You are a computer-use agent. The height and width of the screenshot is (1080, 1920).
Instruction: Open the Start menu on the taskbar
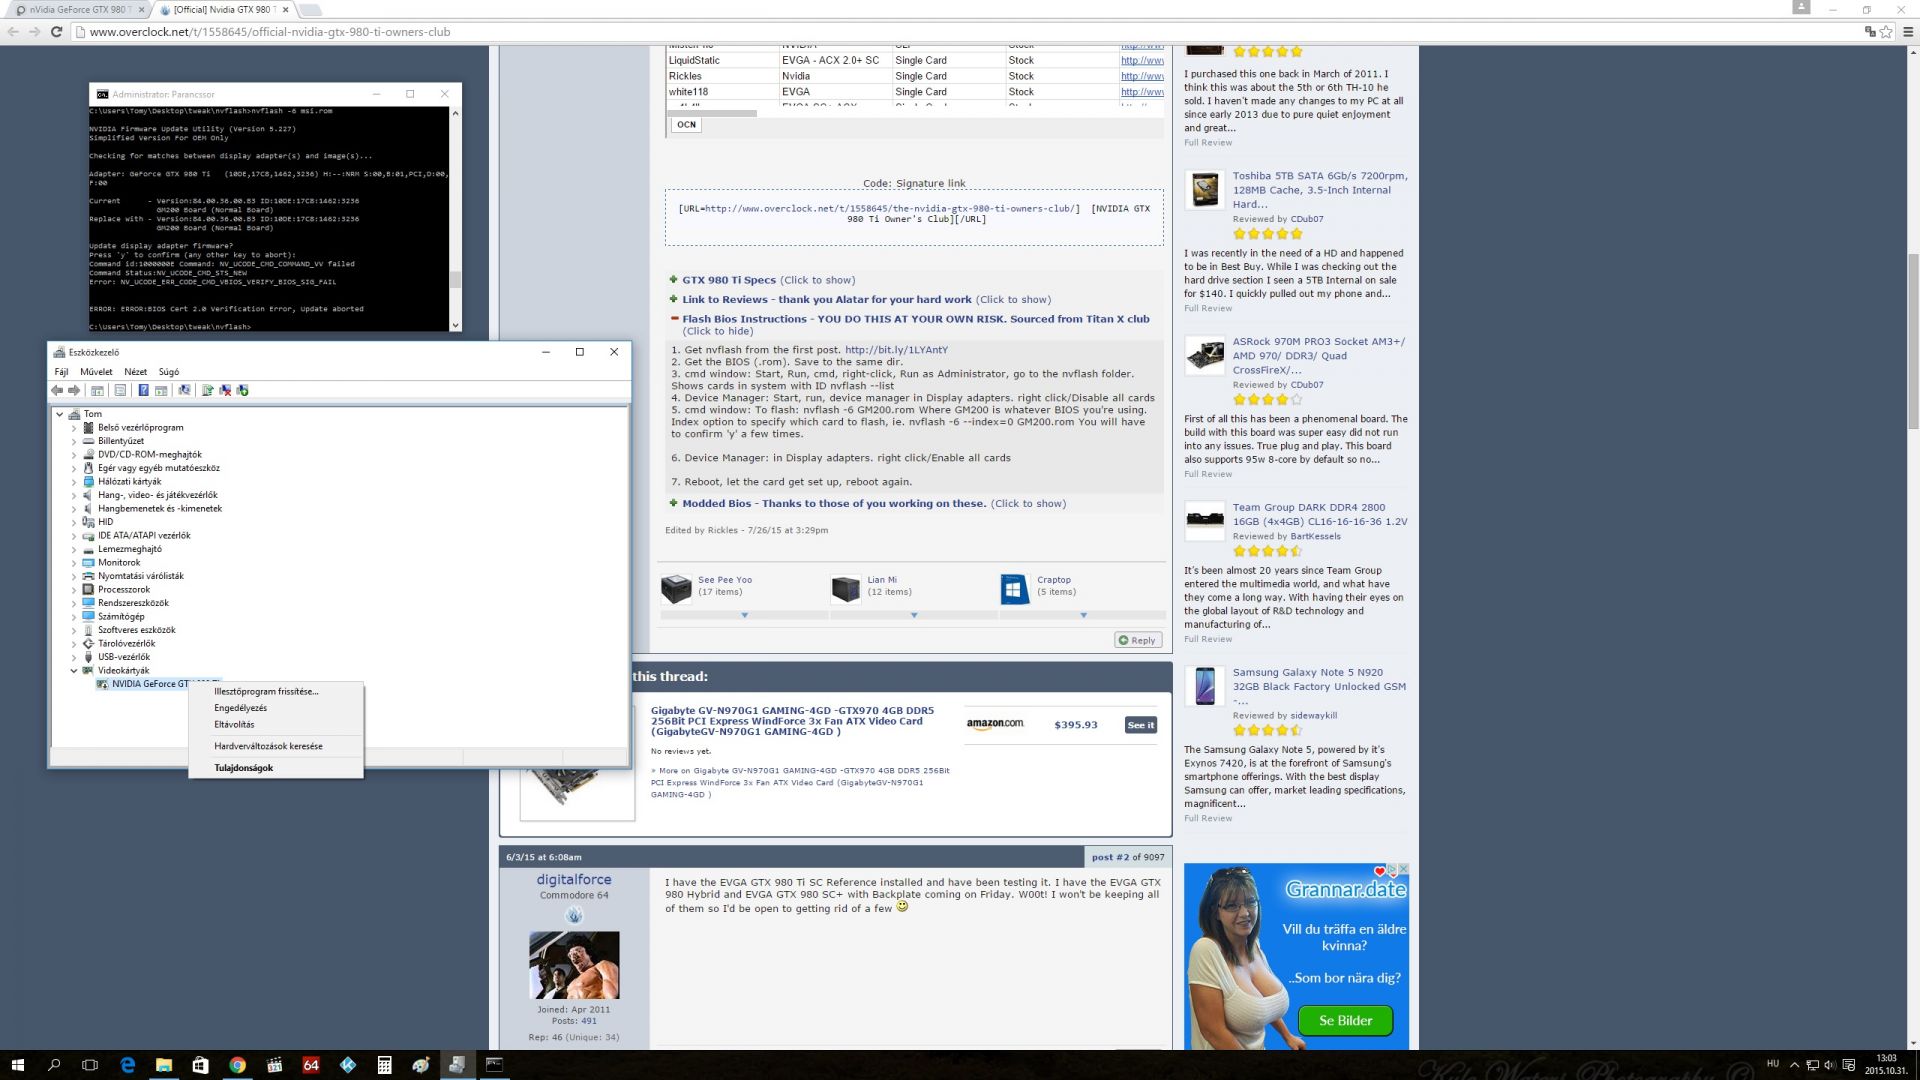pyautogui.click(x=17, y=1065)
